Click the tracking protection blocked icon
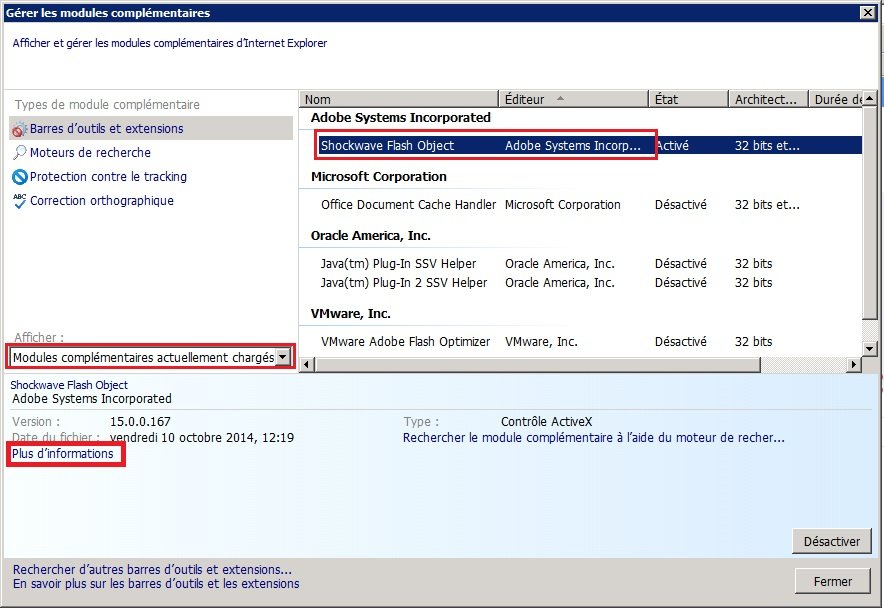Image resolution: width=884 pixels, height=609 pixels. point(19,177)
